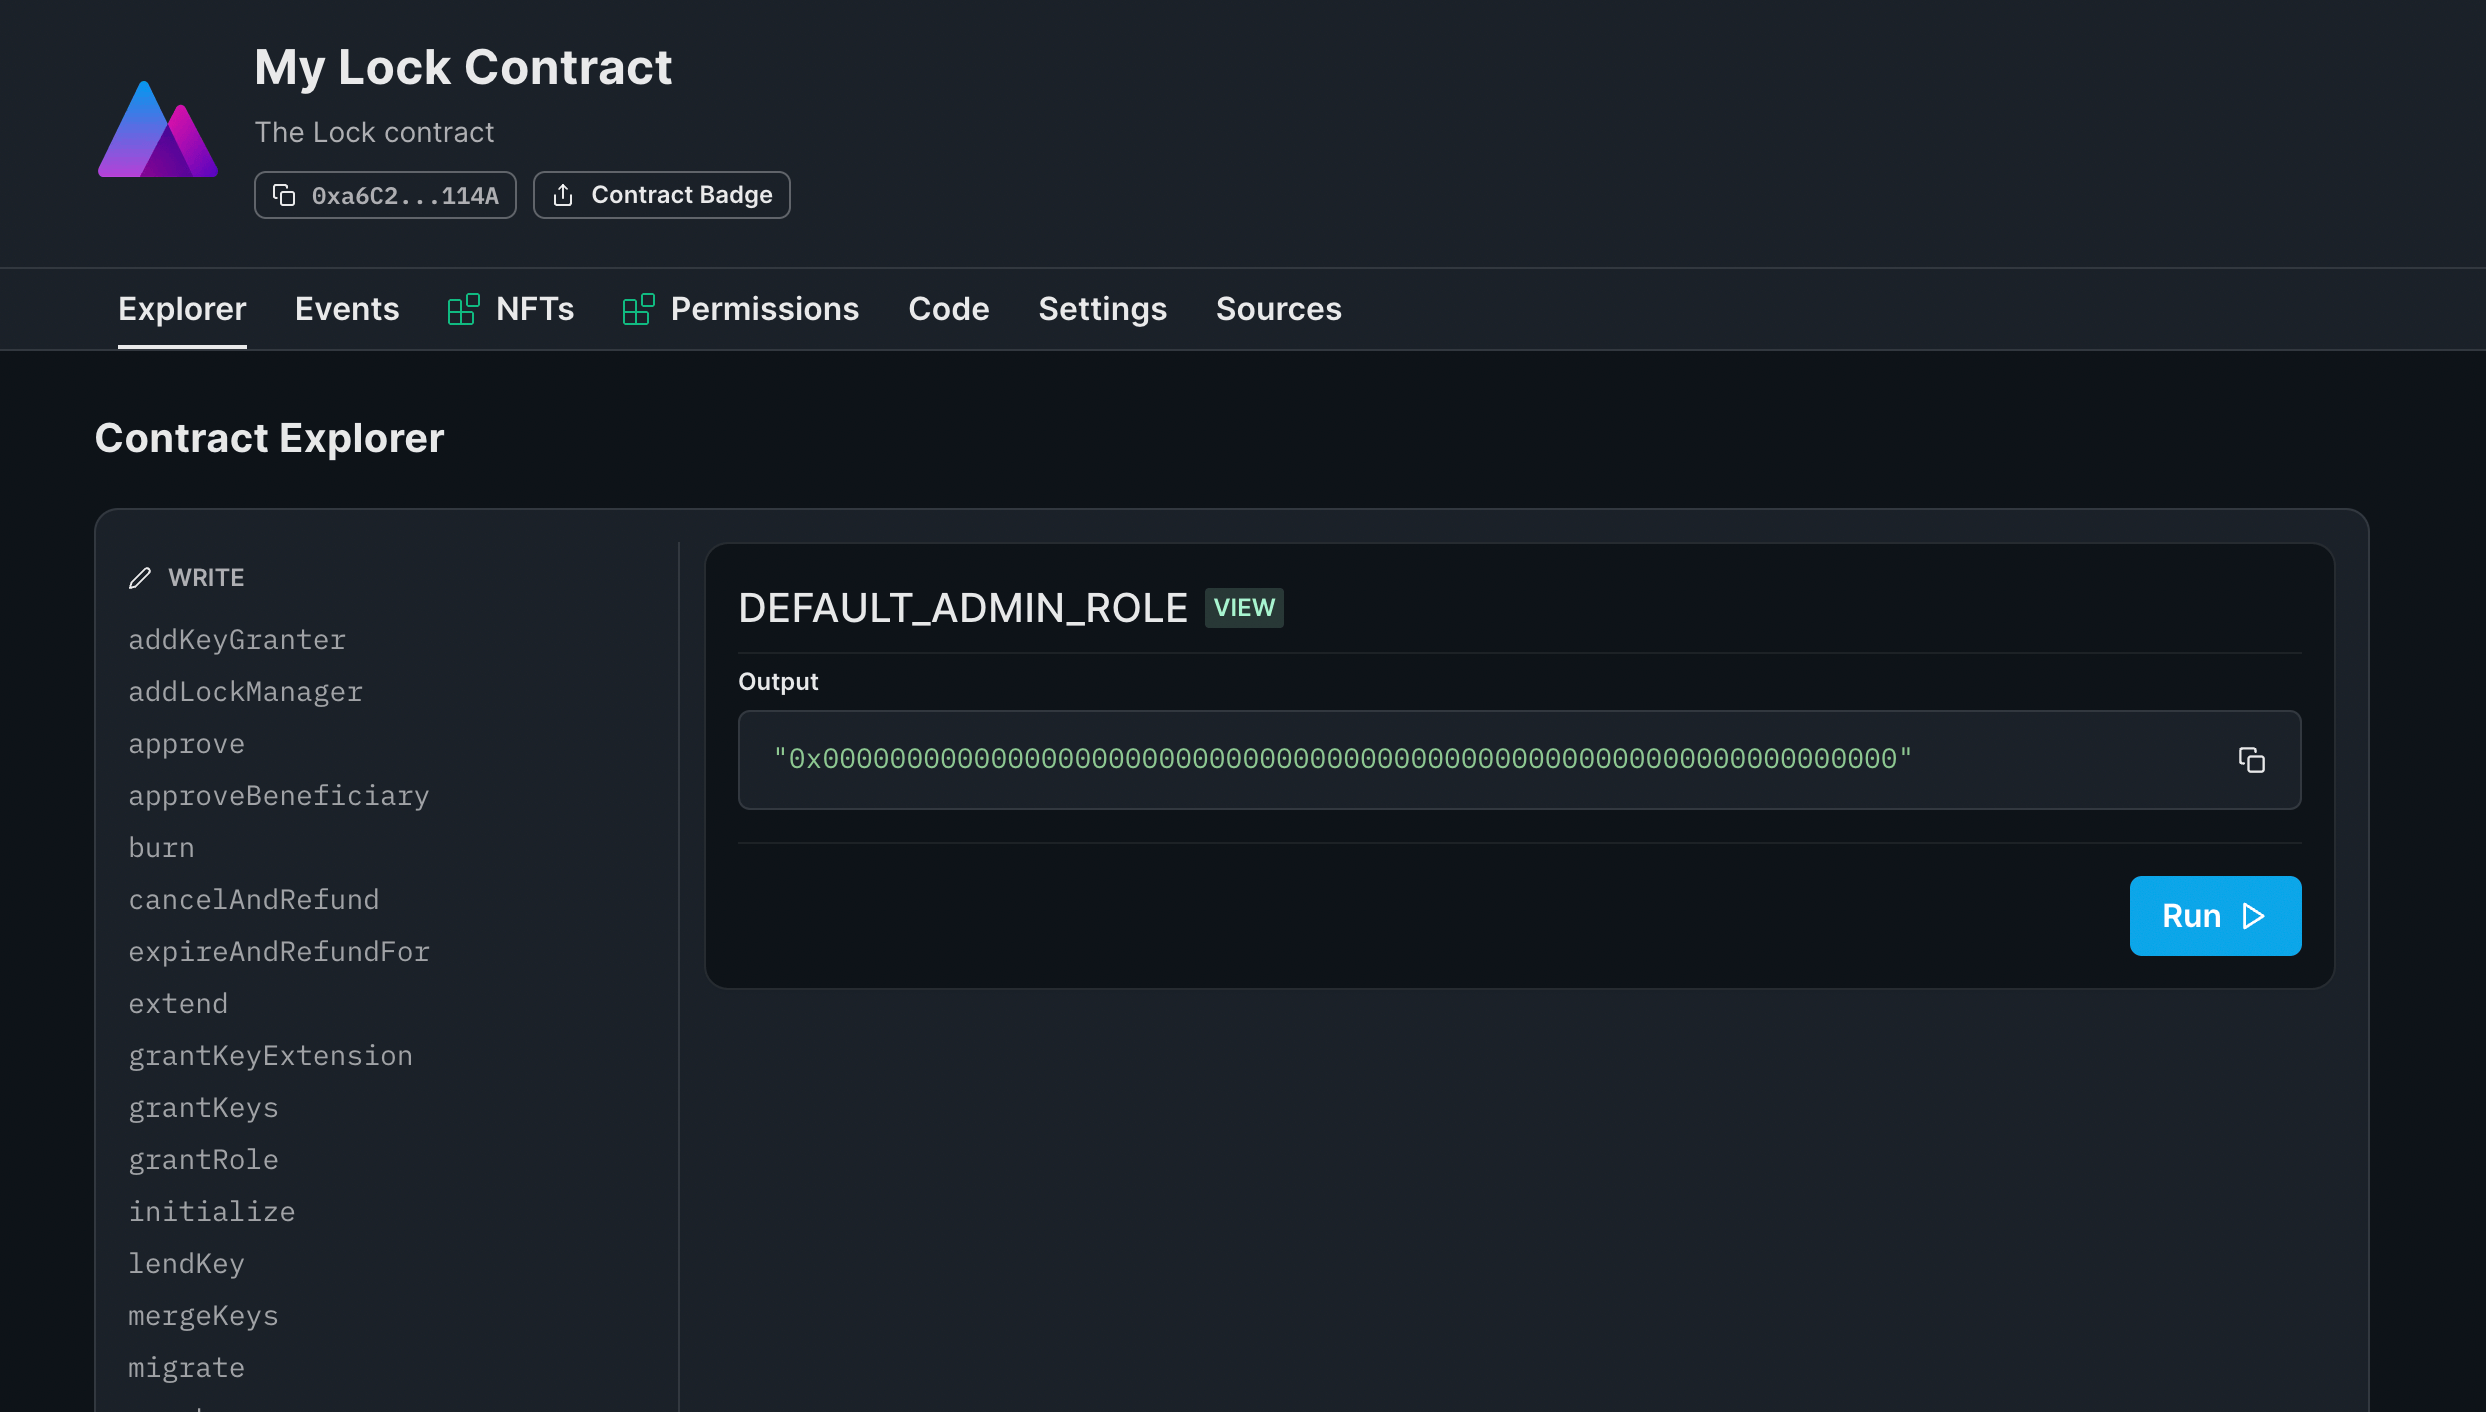Copy the DEFAULT_ADMIN_ROLE output value
The height and width of the screenshot is (1412, 2486).
coord(2253,760)
